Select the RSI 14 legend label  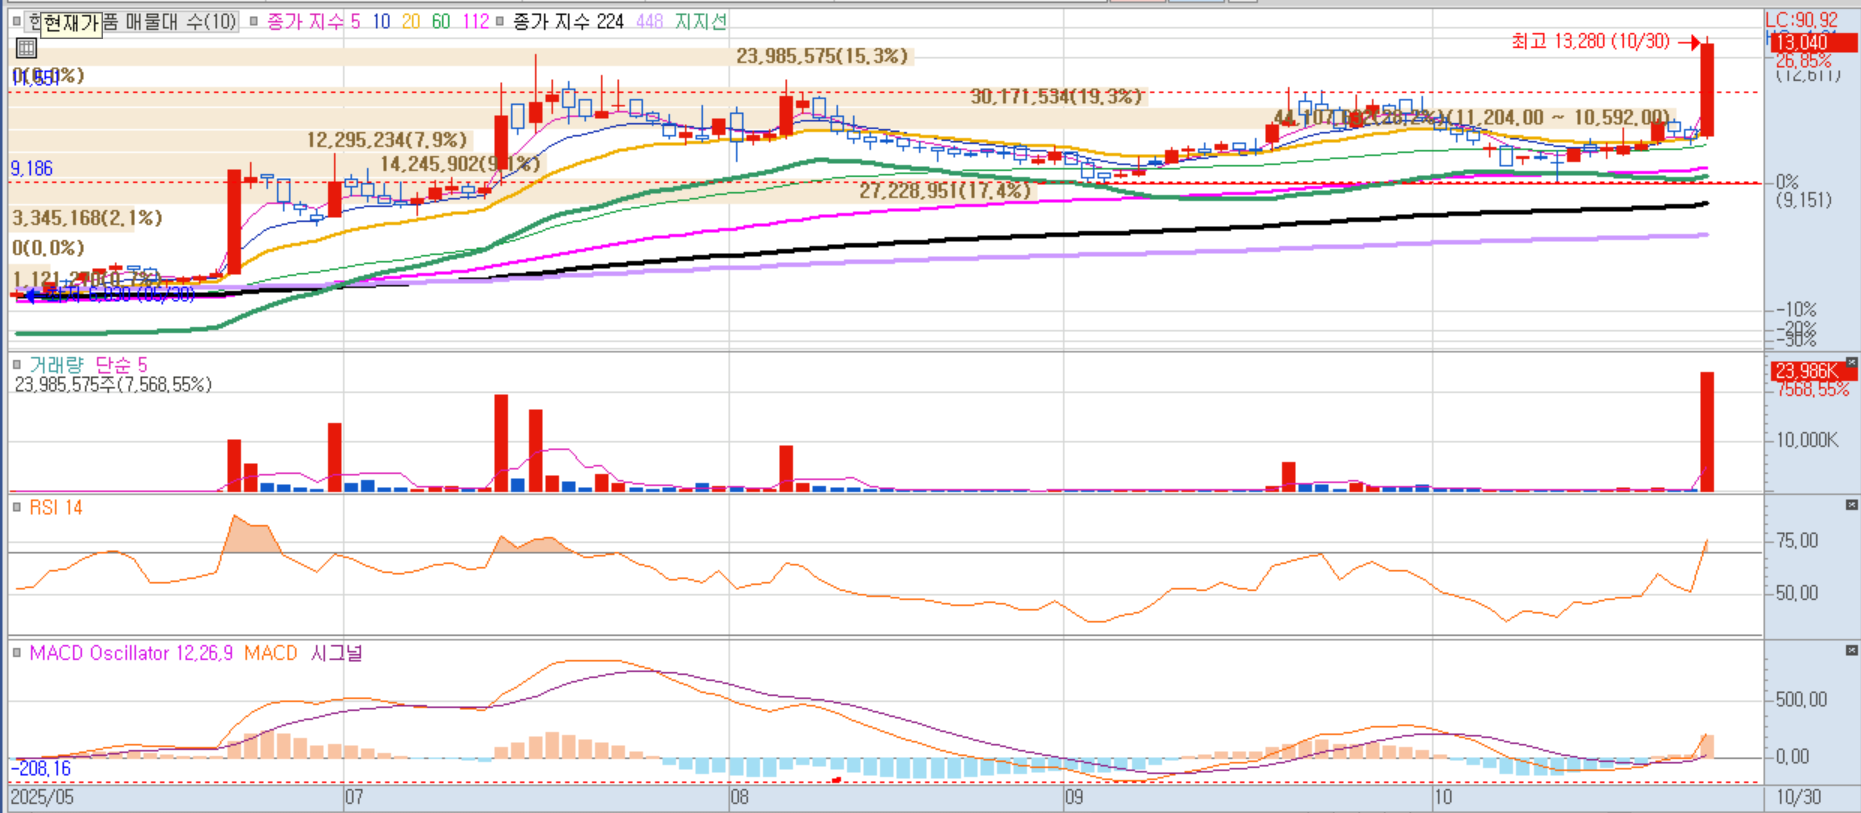56,508
